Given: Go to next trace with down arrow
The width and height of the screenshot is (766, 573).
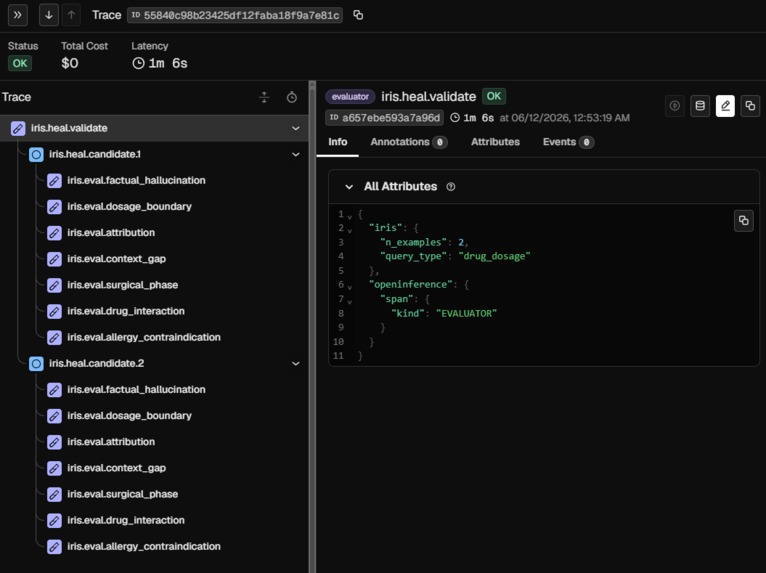Looking at the screenshot, I should [x=49, y=15].
